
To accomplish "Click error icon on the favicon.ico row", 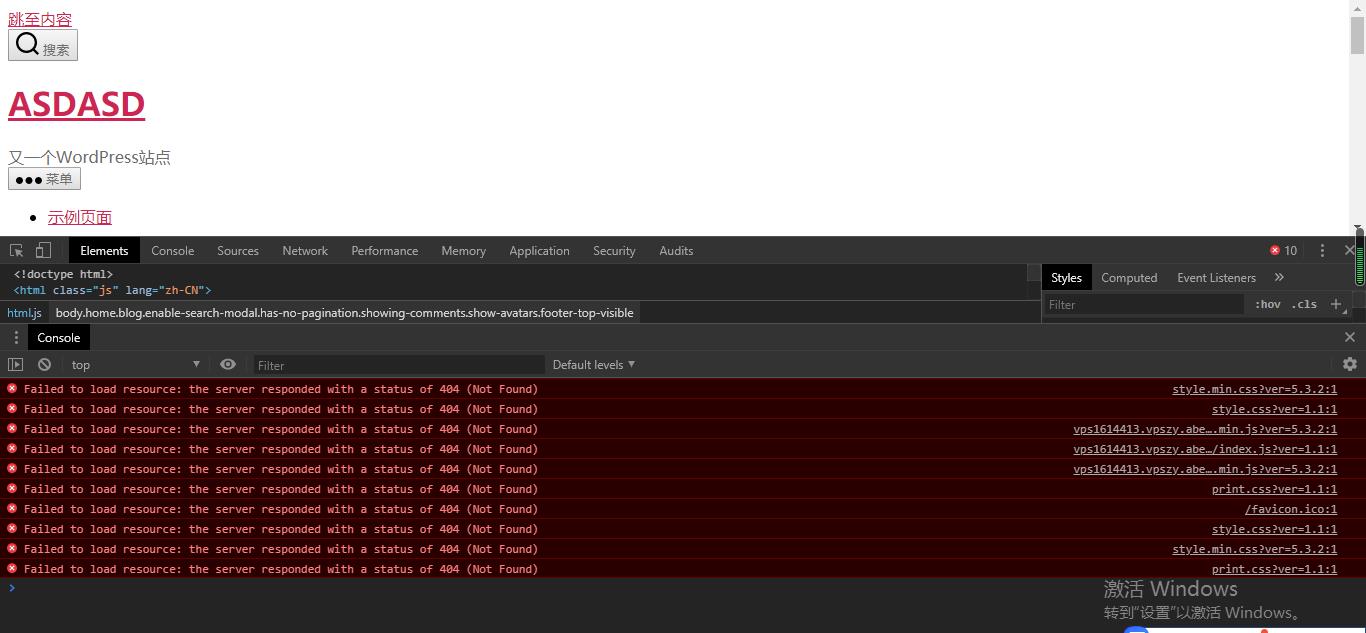I will 12,508.
